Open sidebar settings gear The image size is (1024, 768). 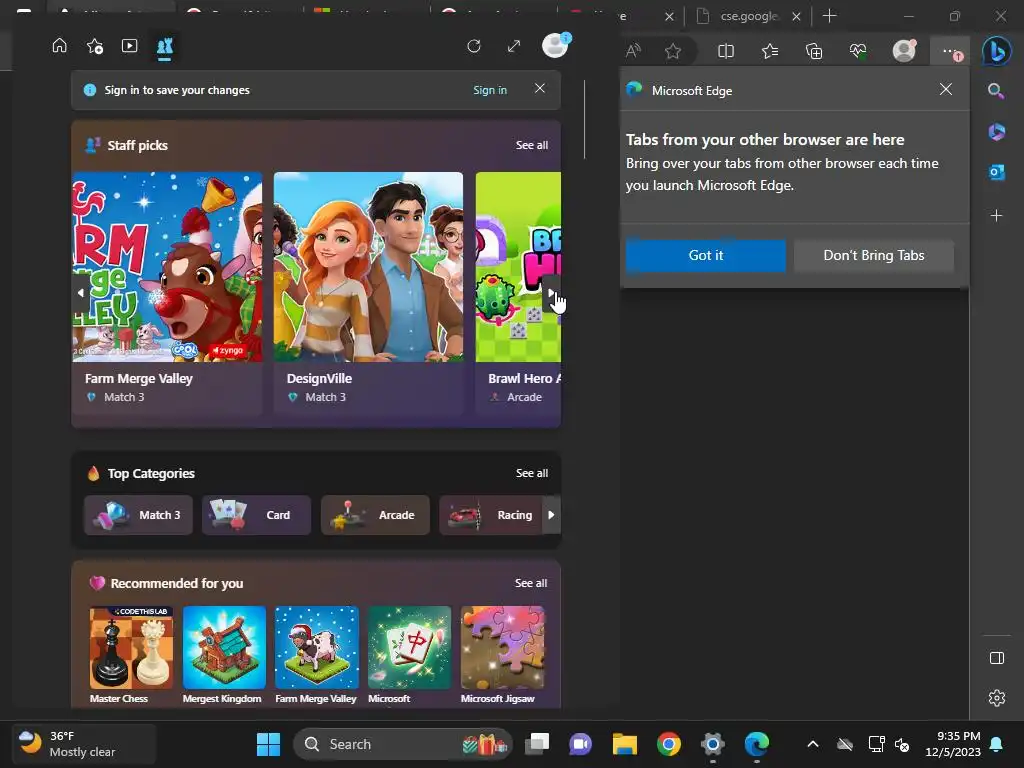click(x=997, y=698)
